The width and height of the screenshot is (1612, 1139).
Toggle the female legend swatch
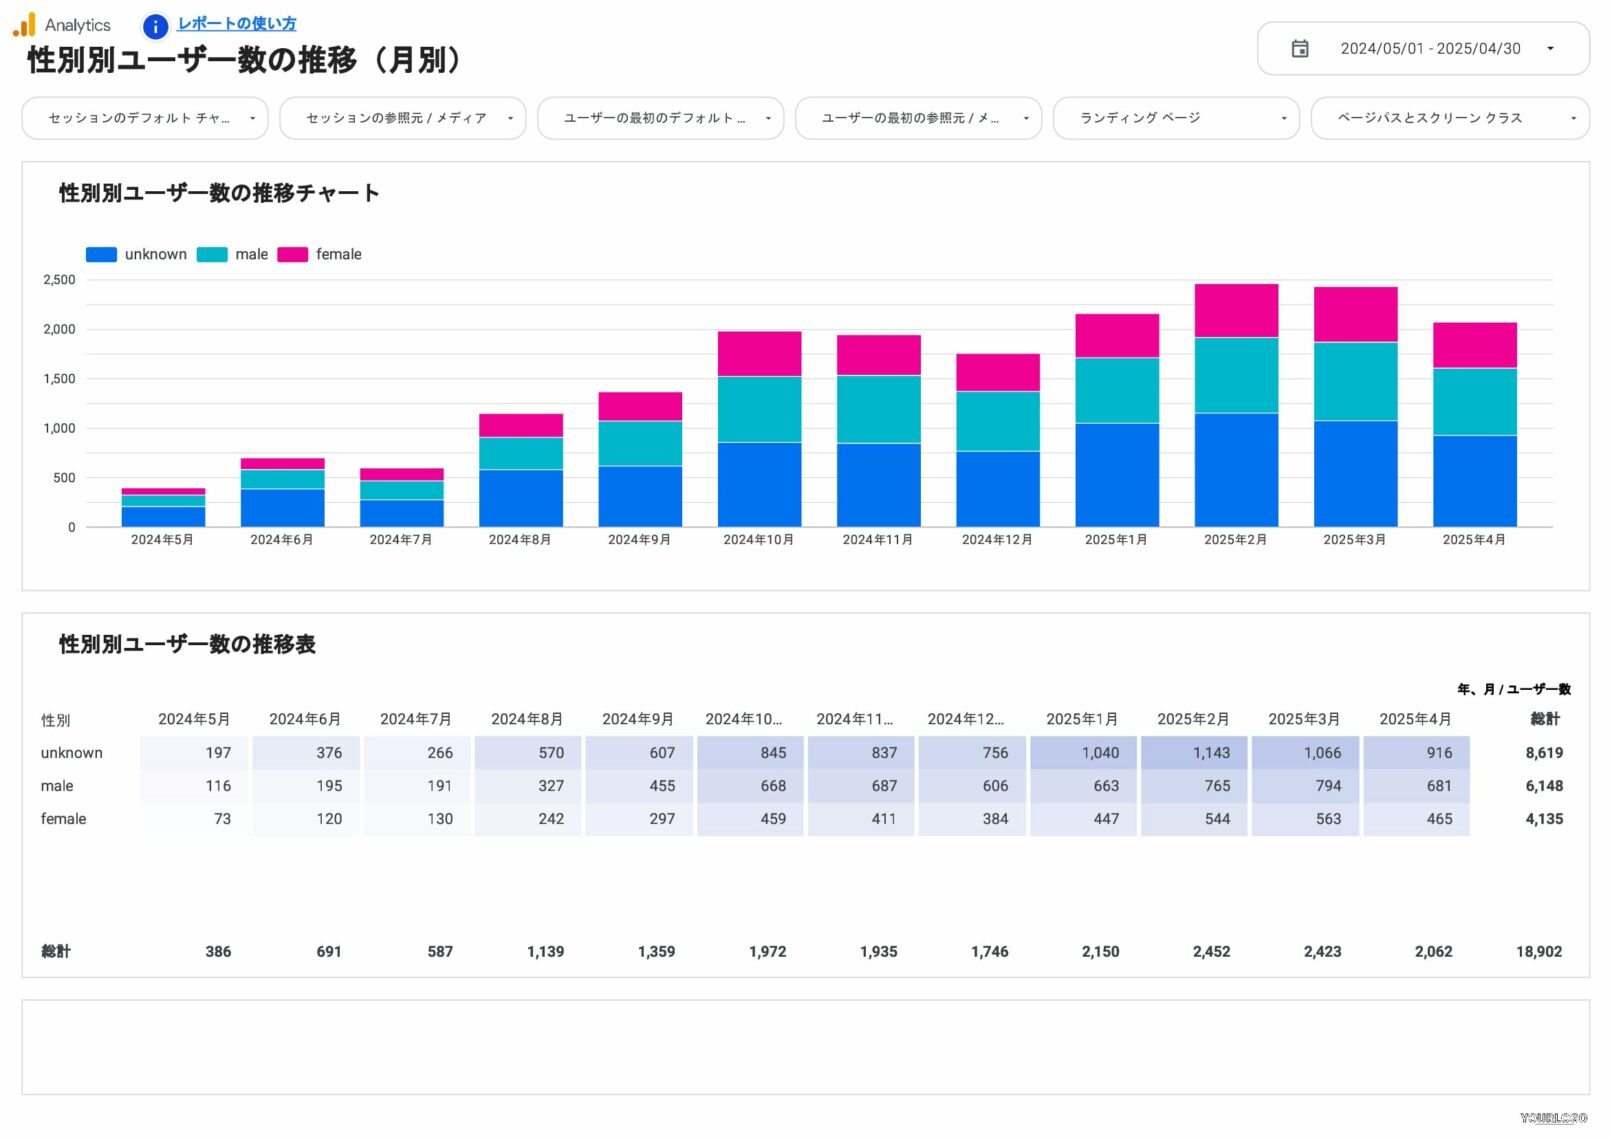(293, 255)
